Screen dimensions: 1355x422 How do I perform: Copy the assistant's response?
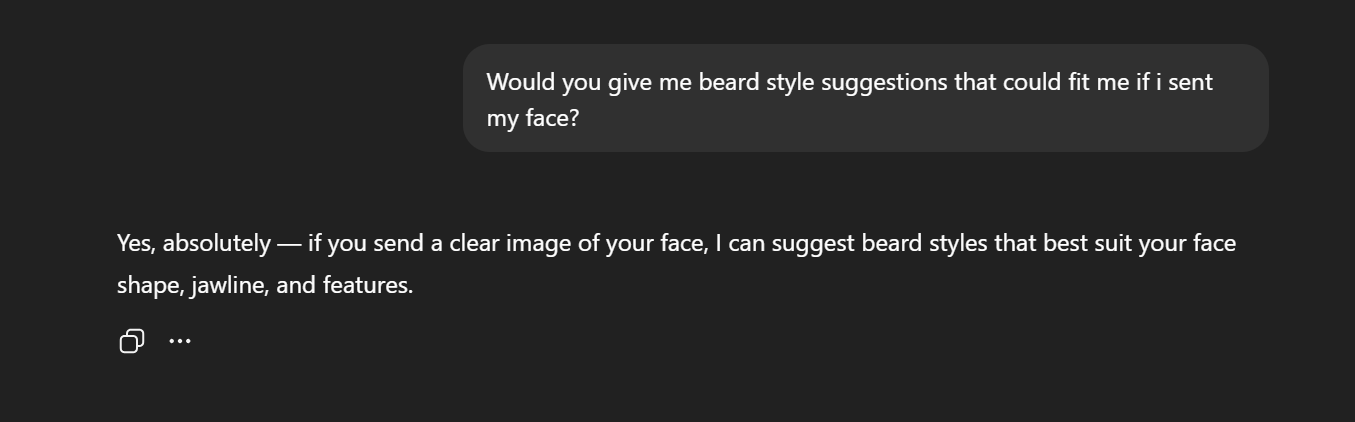131,341
